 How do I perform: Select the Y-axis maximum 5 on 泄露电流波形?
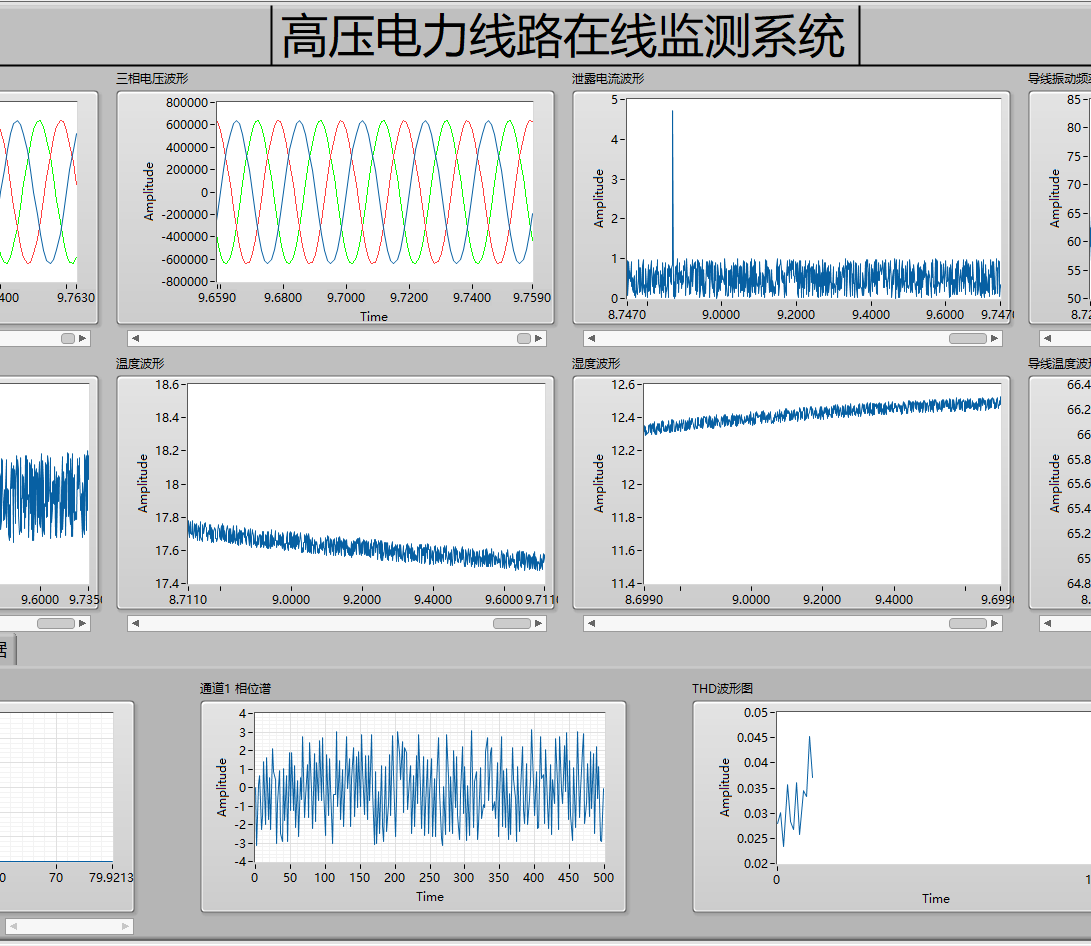click(614, 100)
